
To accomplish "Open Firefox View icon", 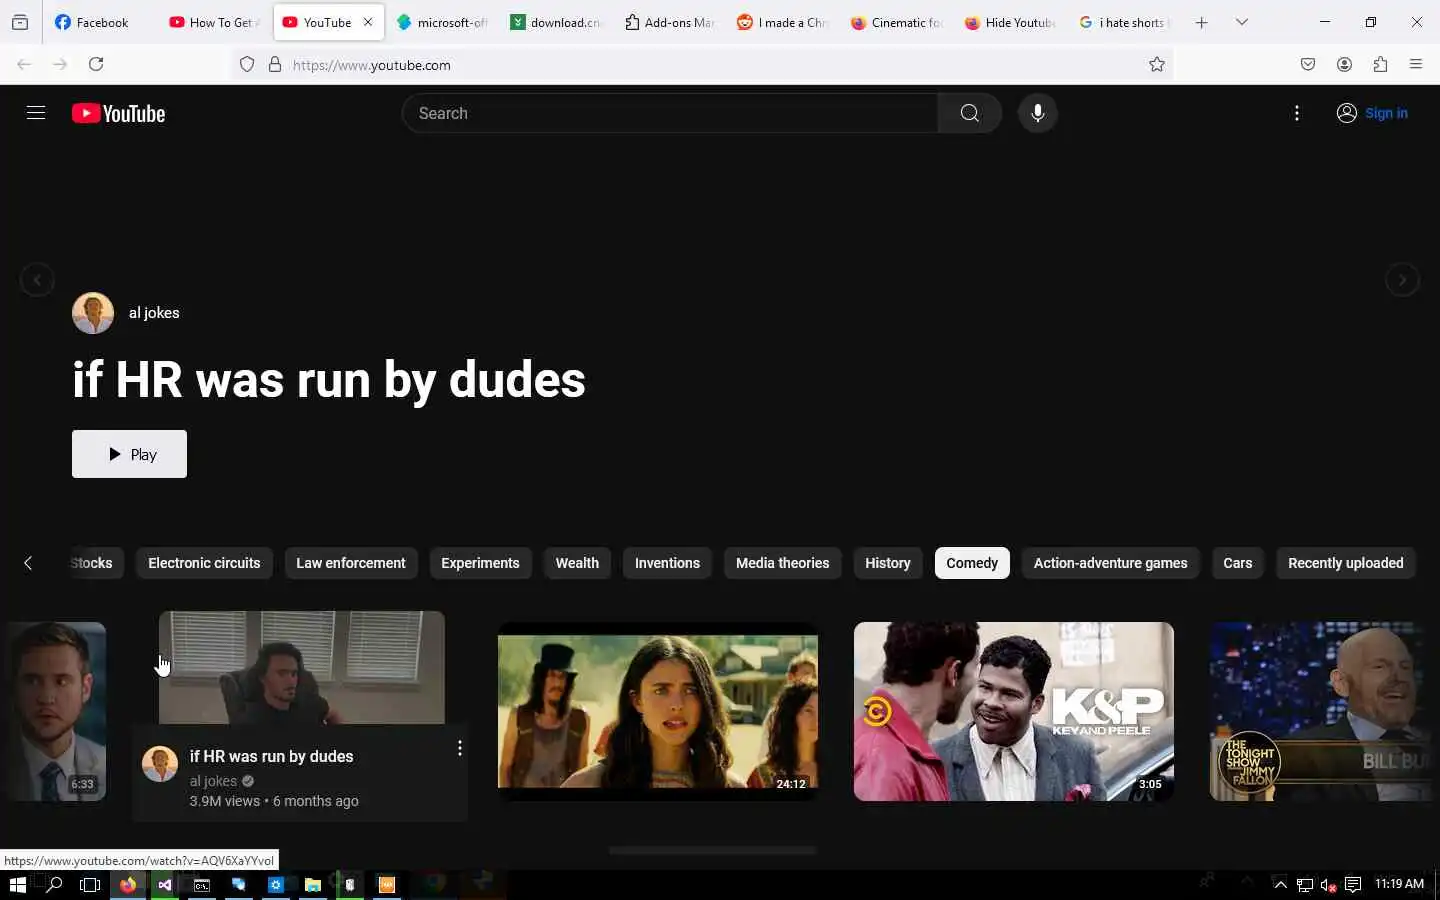I will tap(20, 22).
